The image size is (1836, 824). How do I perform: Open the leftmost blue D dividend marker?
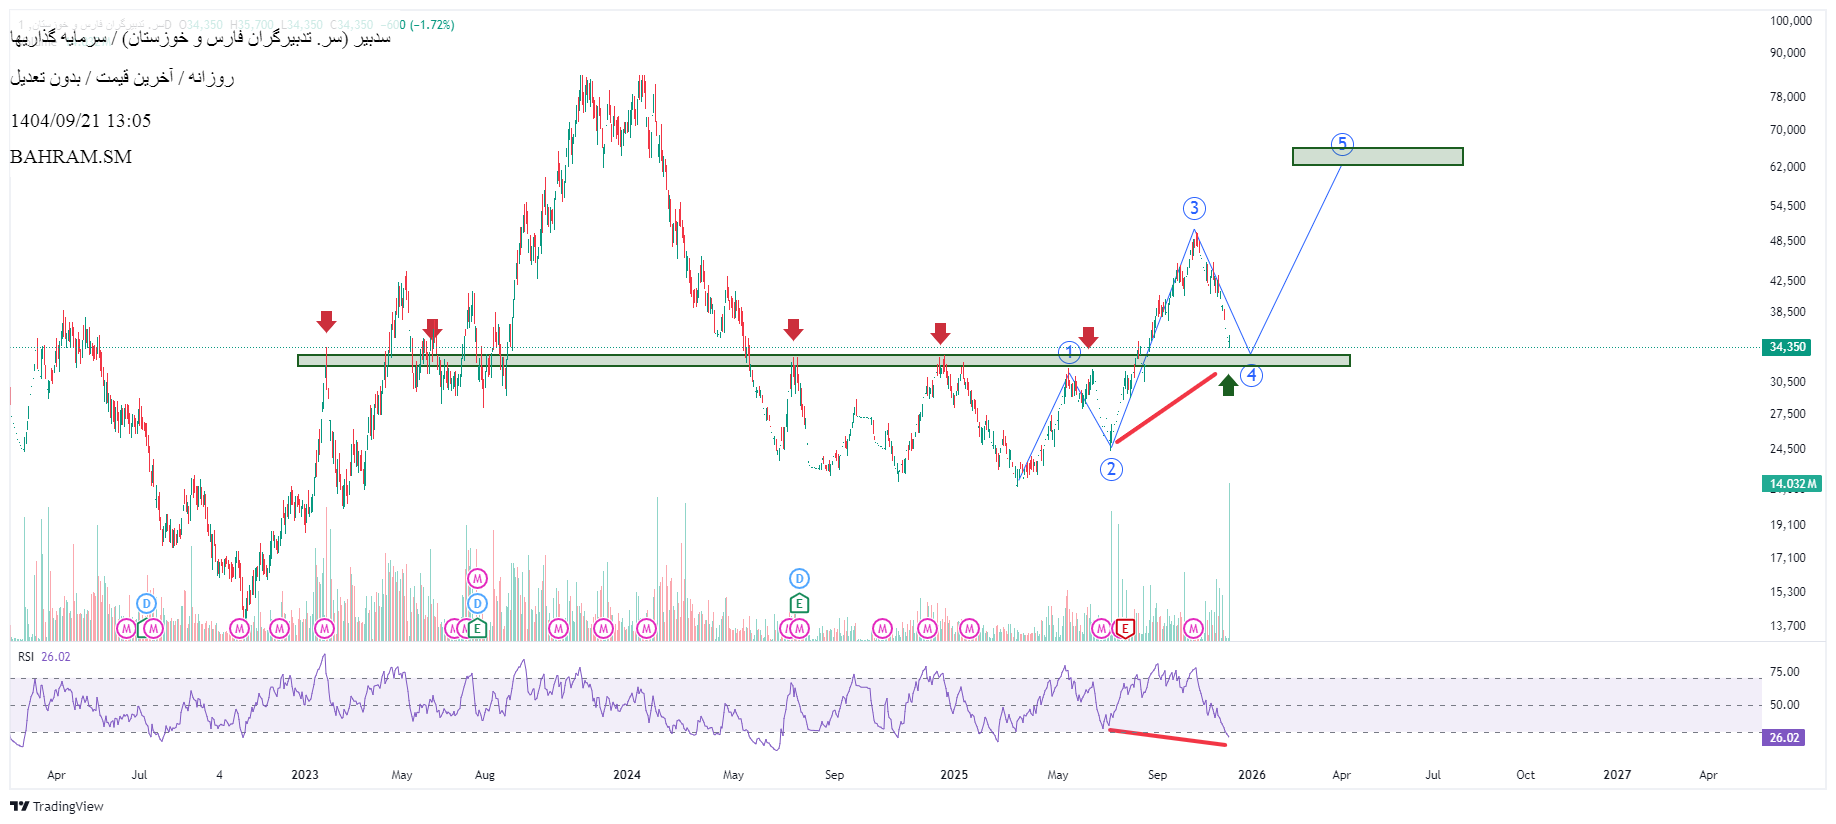click(146, 603)
